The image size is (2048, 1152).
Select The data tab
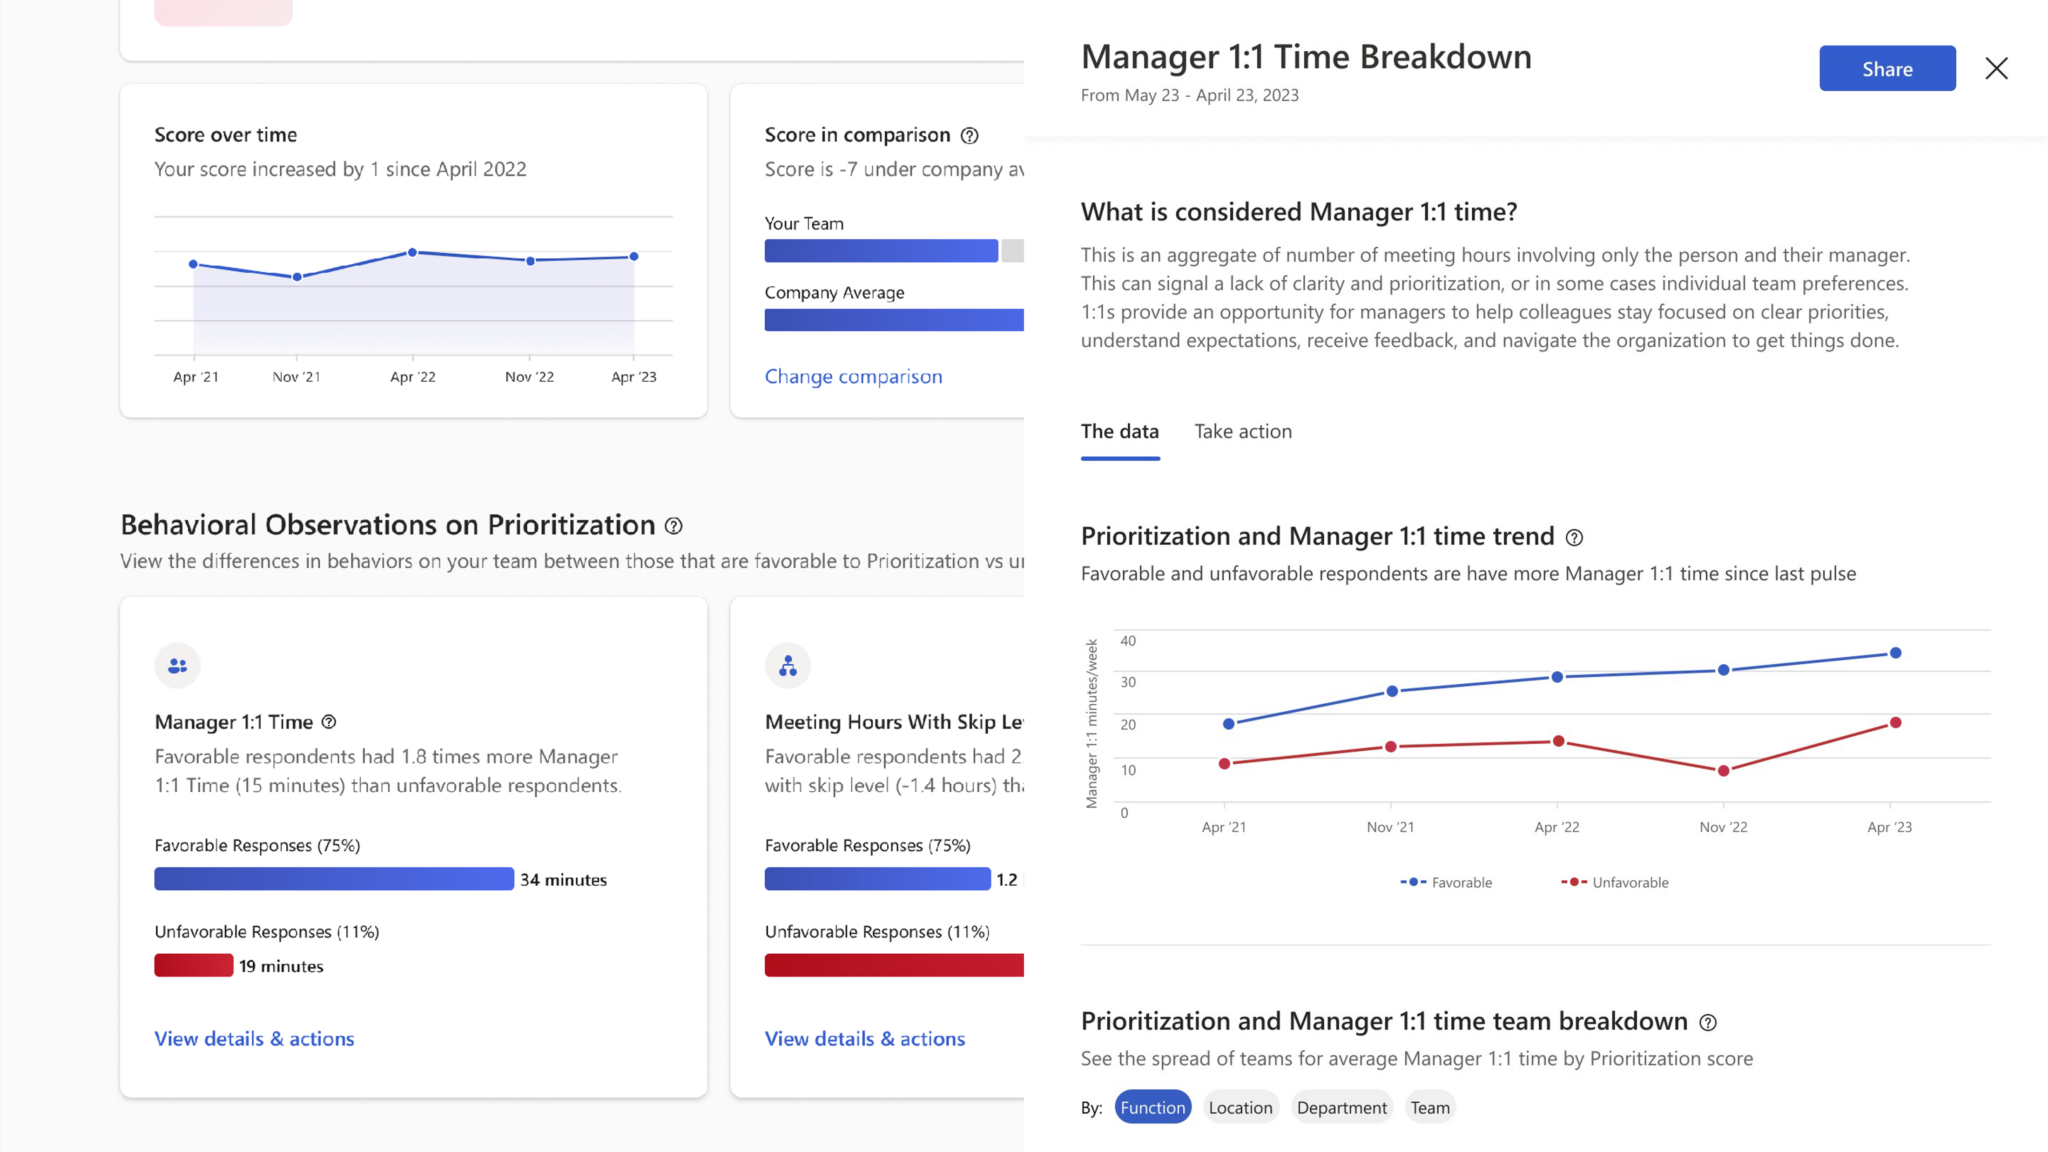pos(1119,432)
